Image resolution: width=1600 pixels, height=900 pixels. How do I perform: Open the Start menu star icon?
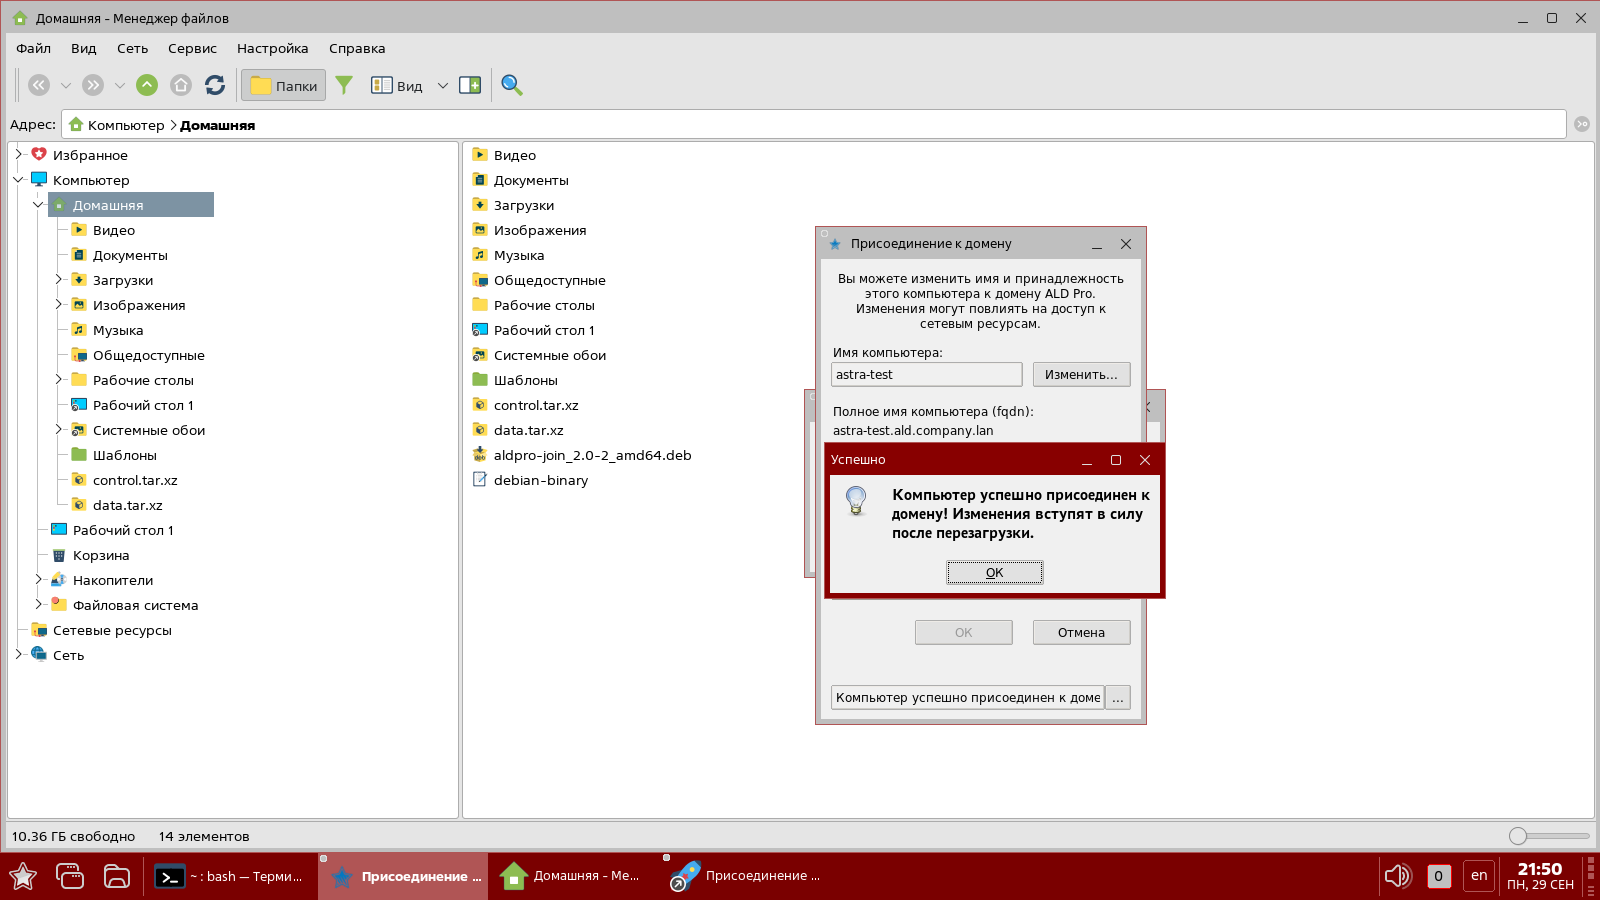click(x=23, y=876)
